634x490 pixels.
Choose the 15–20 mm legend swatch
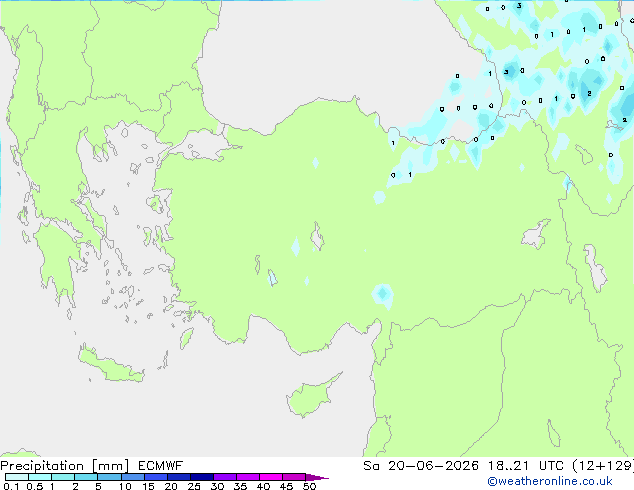[x=155, y=477]
